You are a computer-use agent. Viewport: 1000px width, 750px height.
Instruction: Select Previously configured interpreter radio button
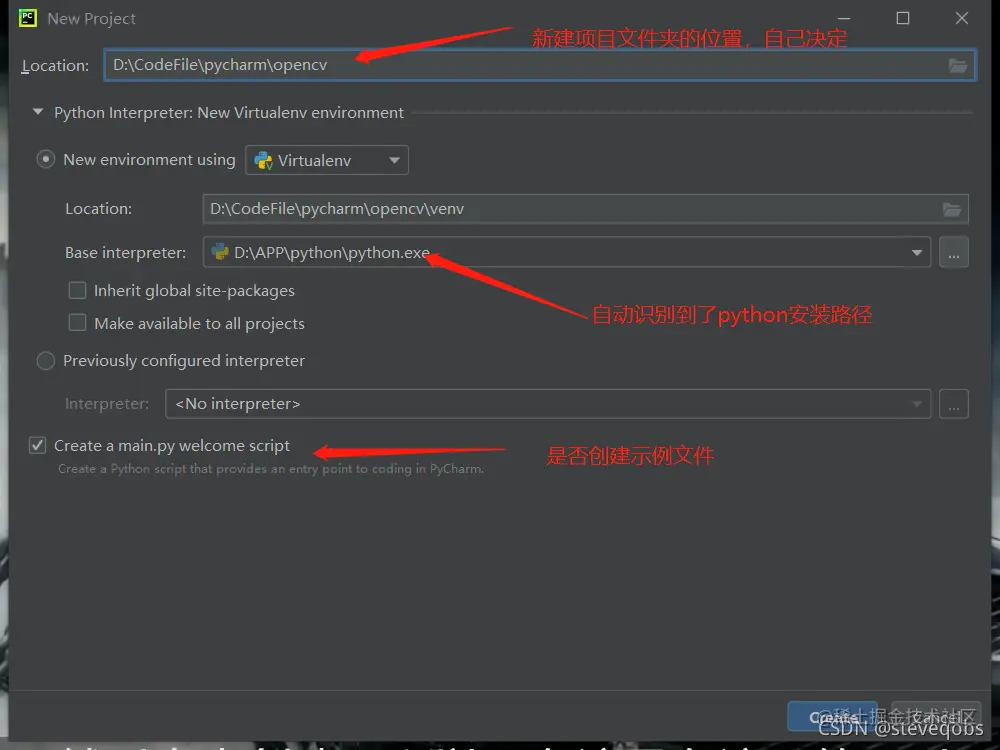(x=45, y=360)
